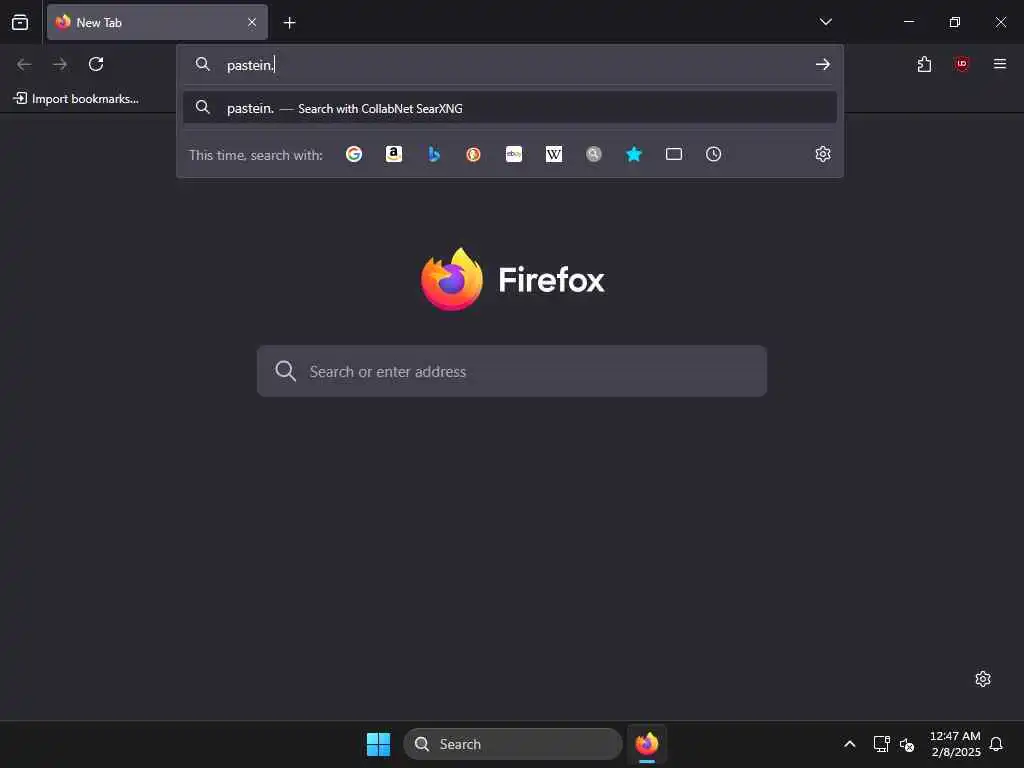Expand the list all tabs dropdown
The image size is (1024, 768).
pos(825,22)
